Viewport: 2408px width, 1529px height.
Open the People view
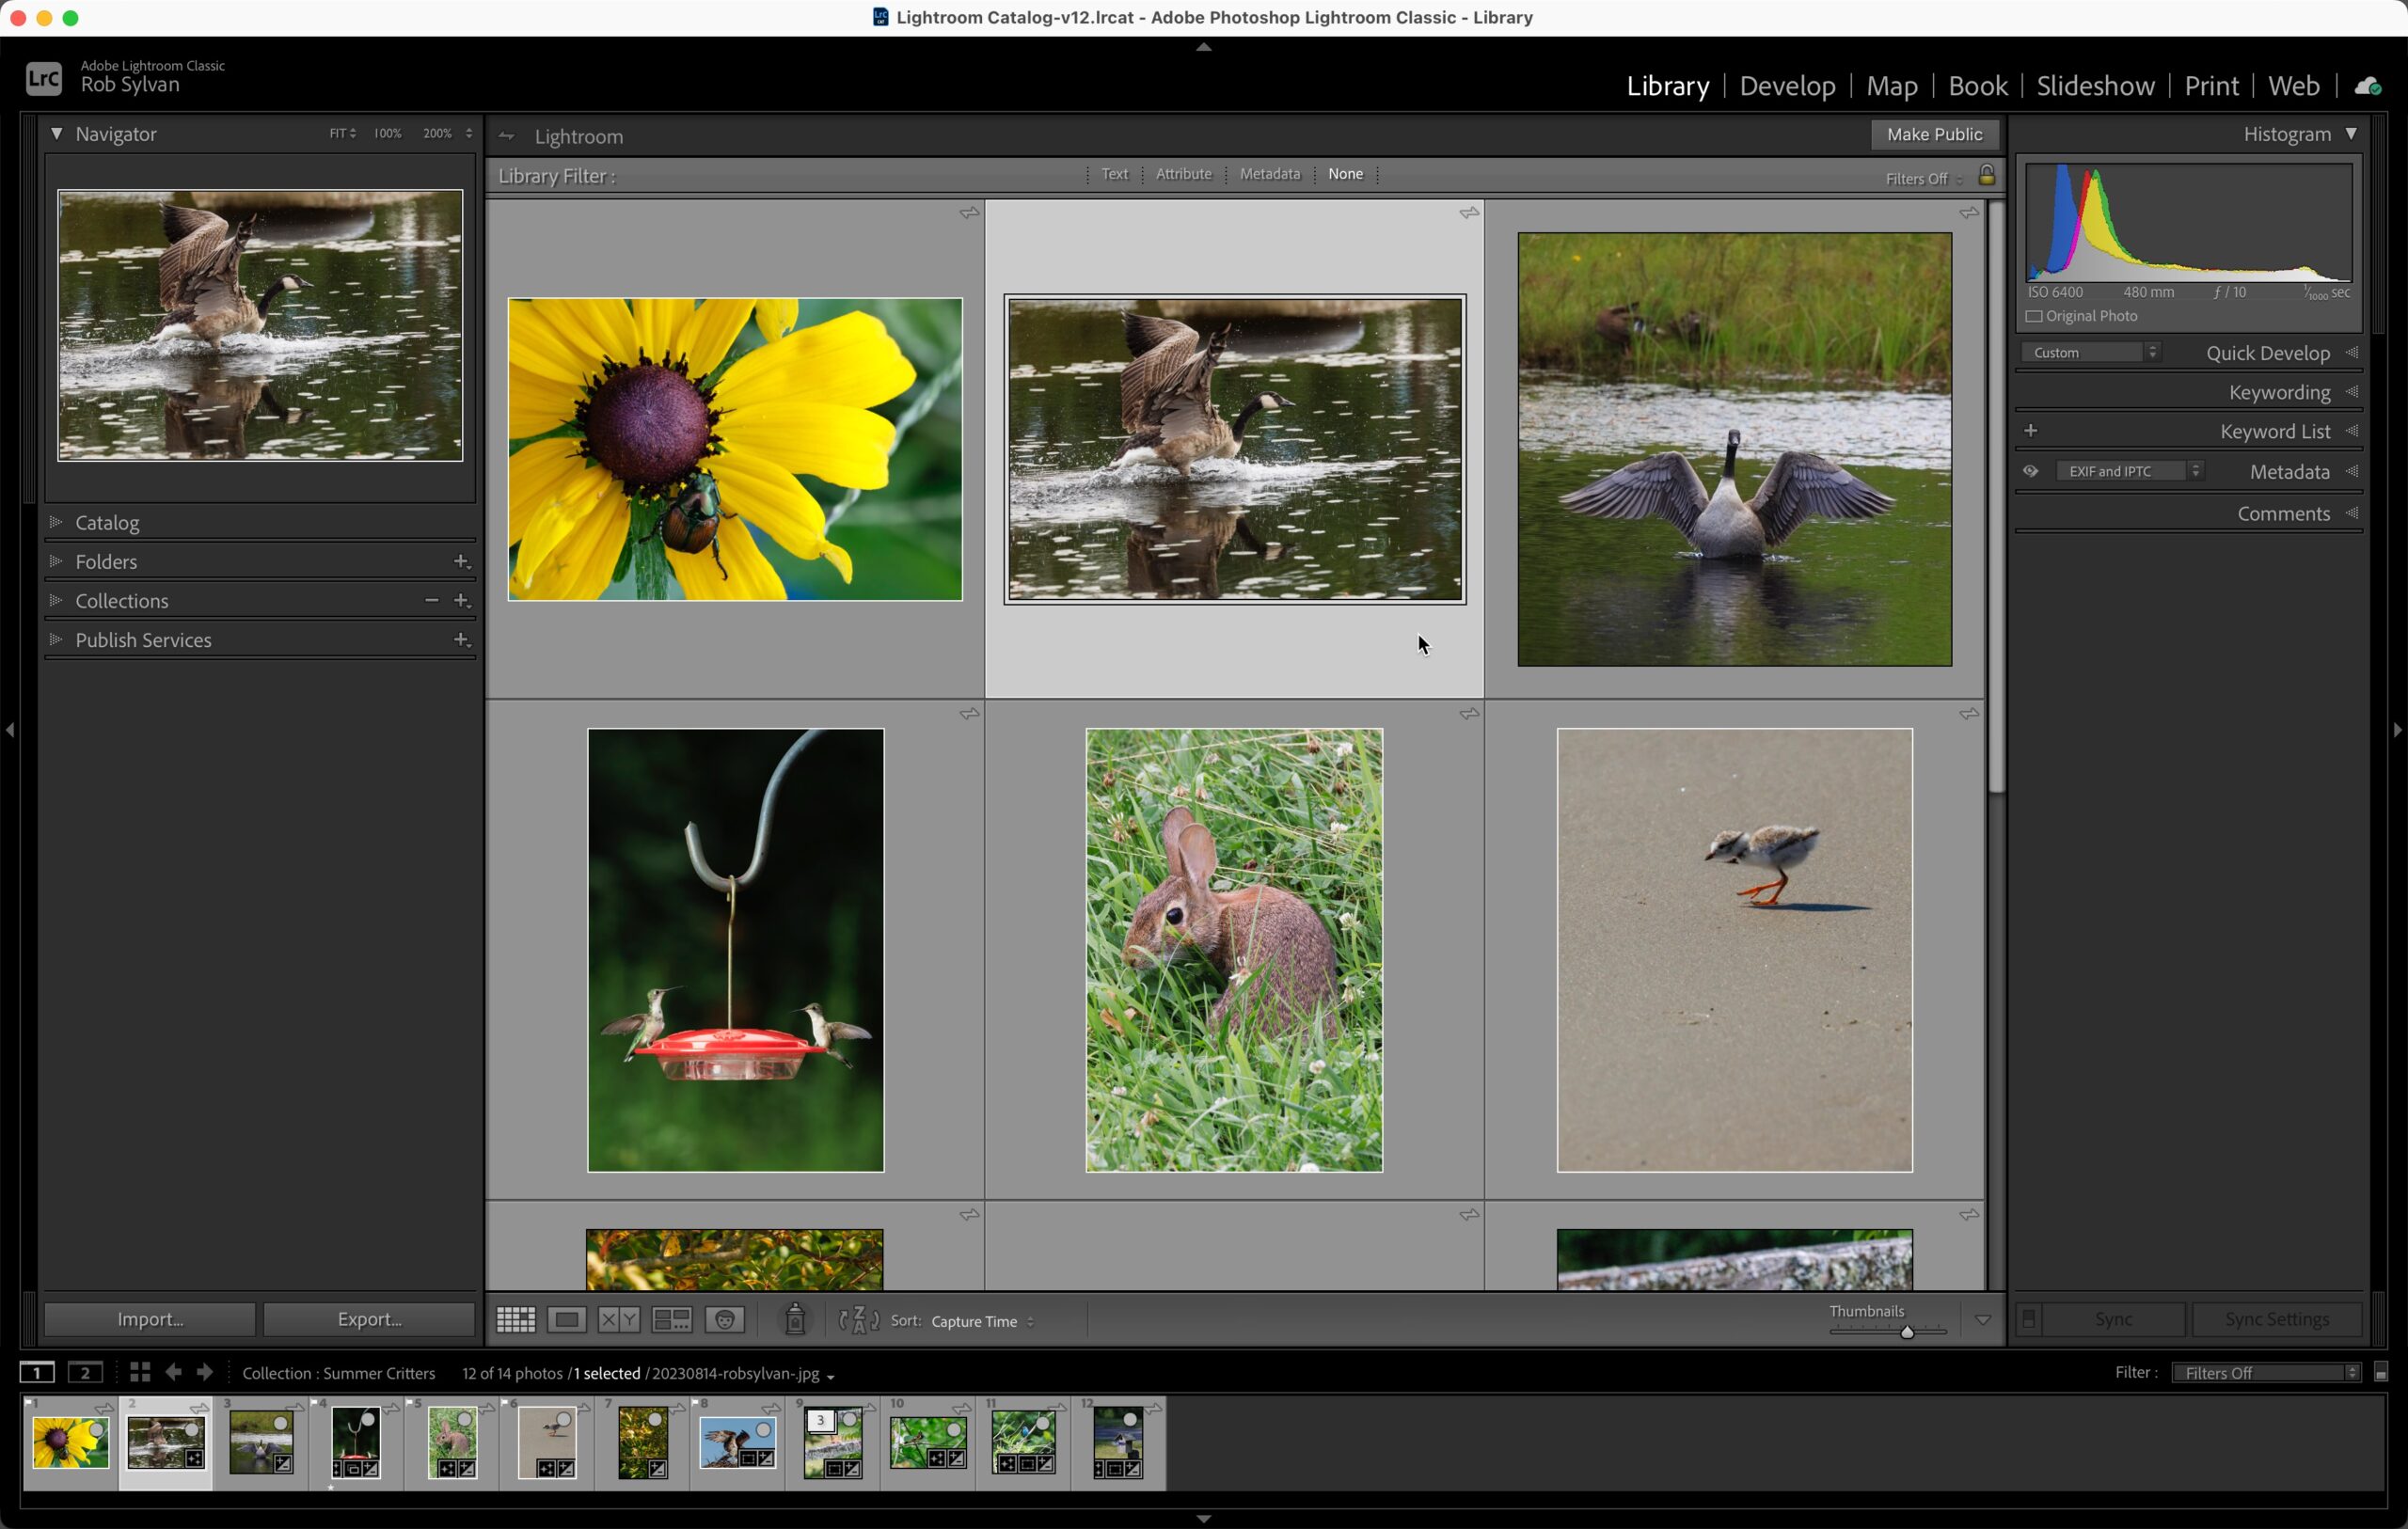tap(725, 1320)
